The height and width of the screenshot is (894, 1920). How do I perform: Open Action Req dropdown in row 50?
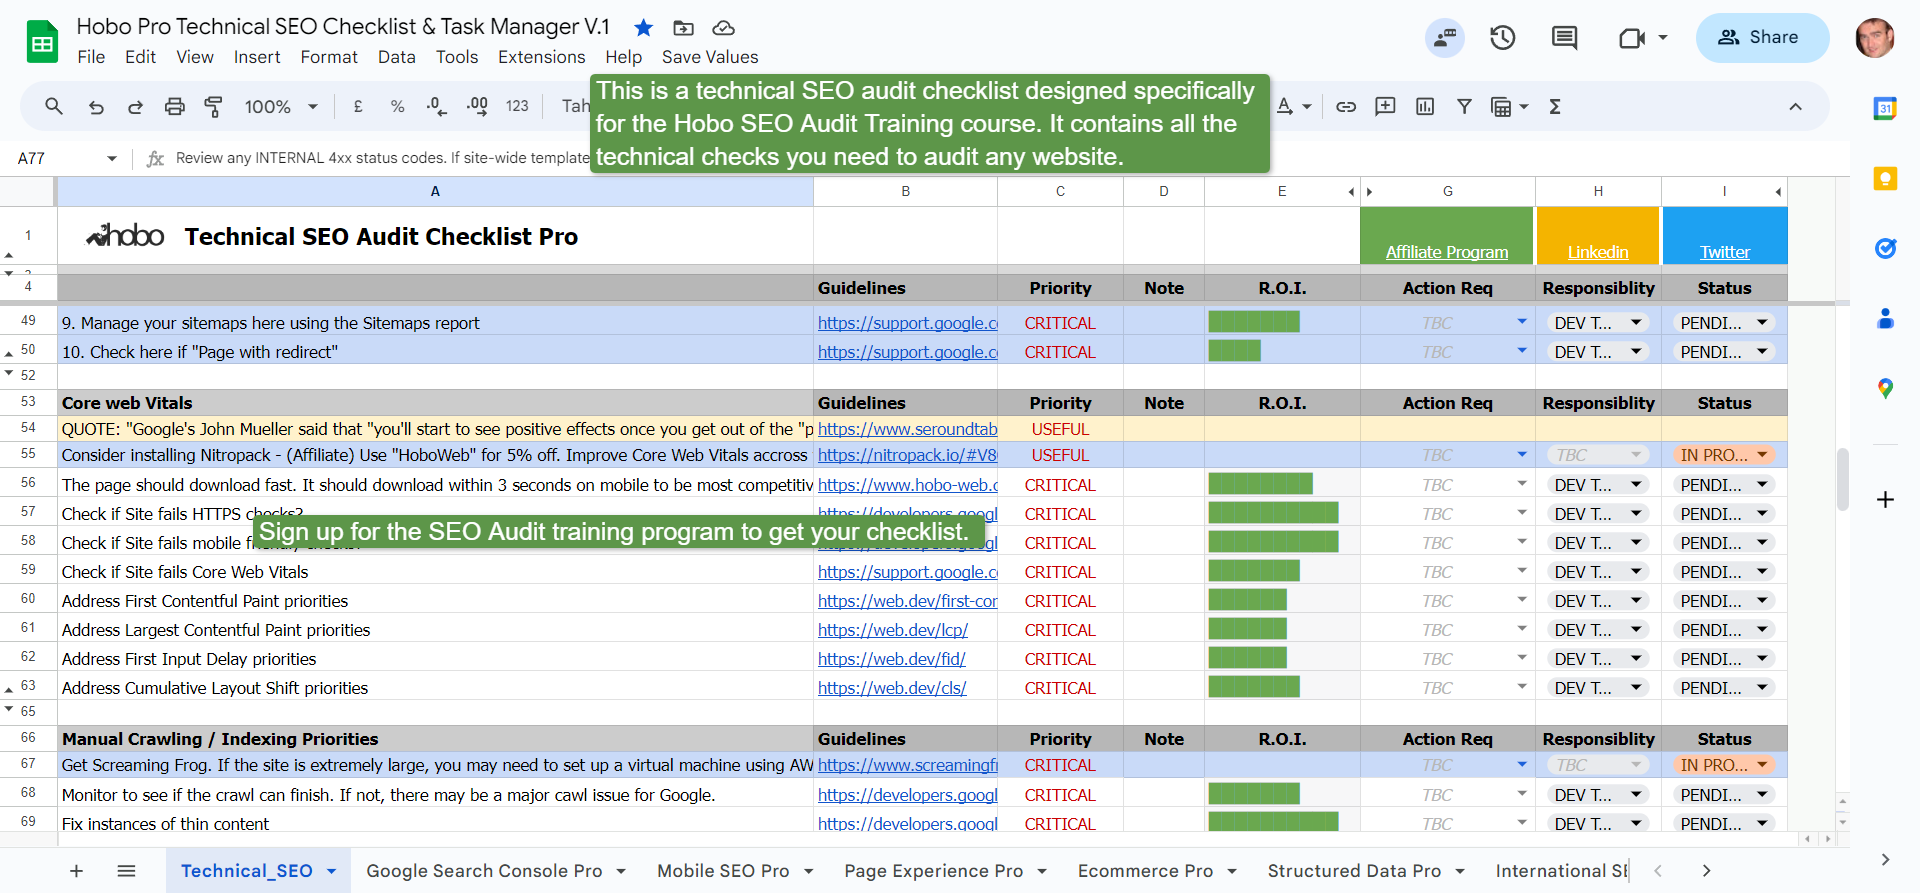[1522, 351]
